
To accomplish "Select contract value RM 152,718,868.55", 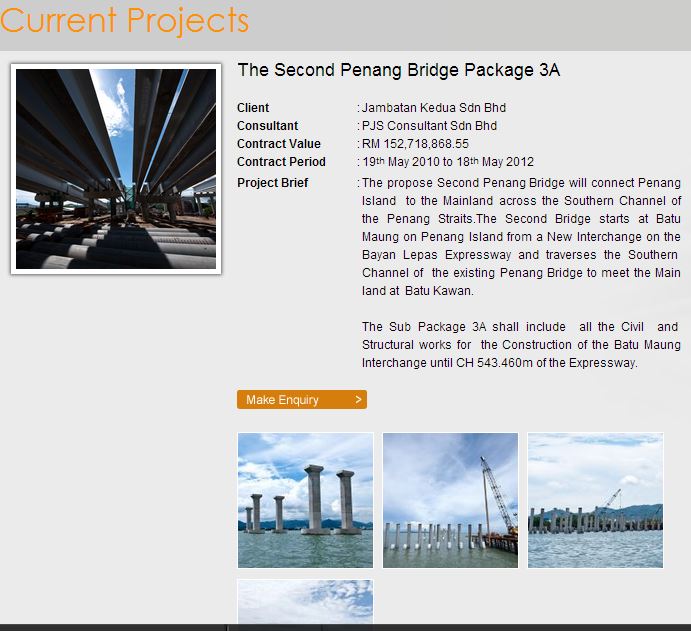I will pos(415,144).
